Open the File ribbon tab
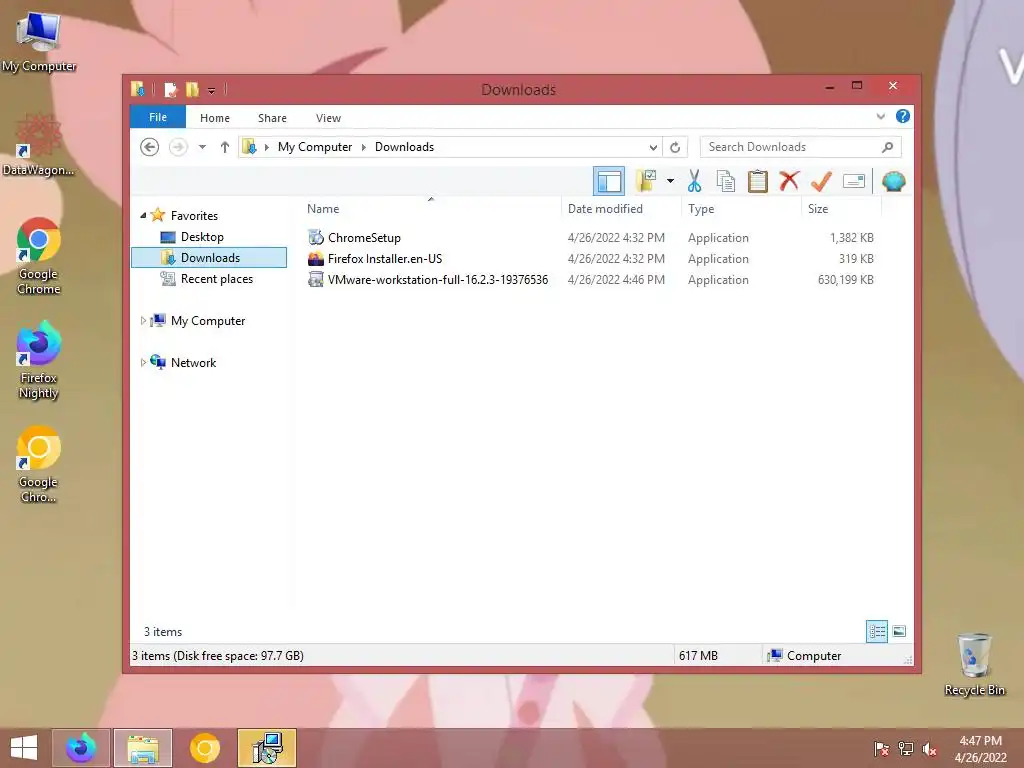Image resolution: width=1024 pixels, height=768 pixels. 158,118
